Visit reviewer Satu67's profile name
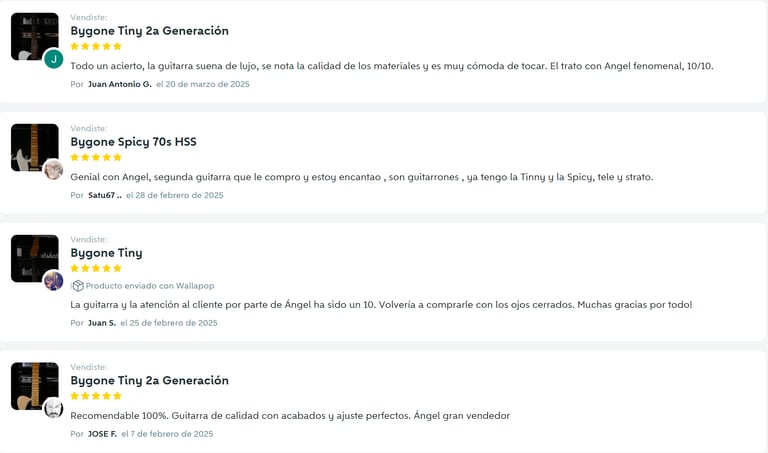The image size is (768, 453). (x=104, y=195)
